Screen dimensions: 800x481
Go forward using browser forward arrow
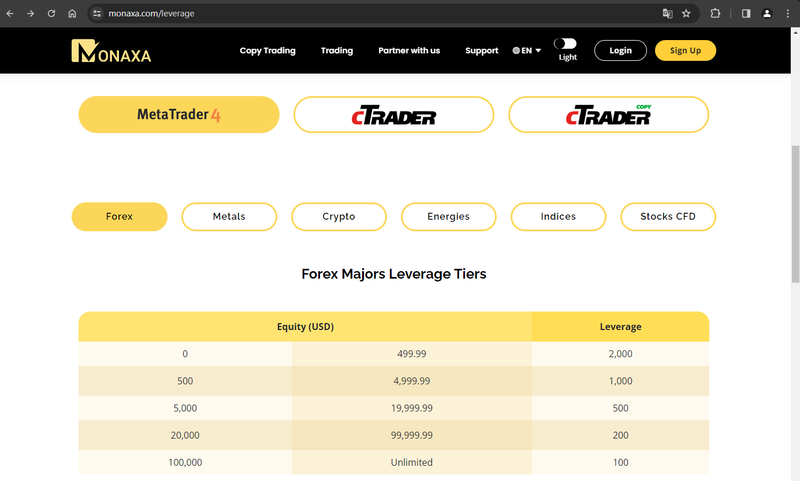[31, 14]
